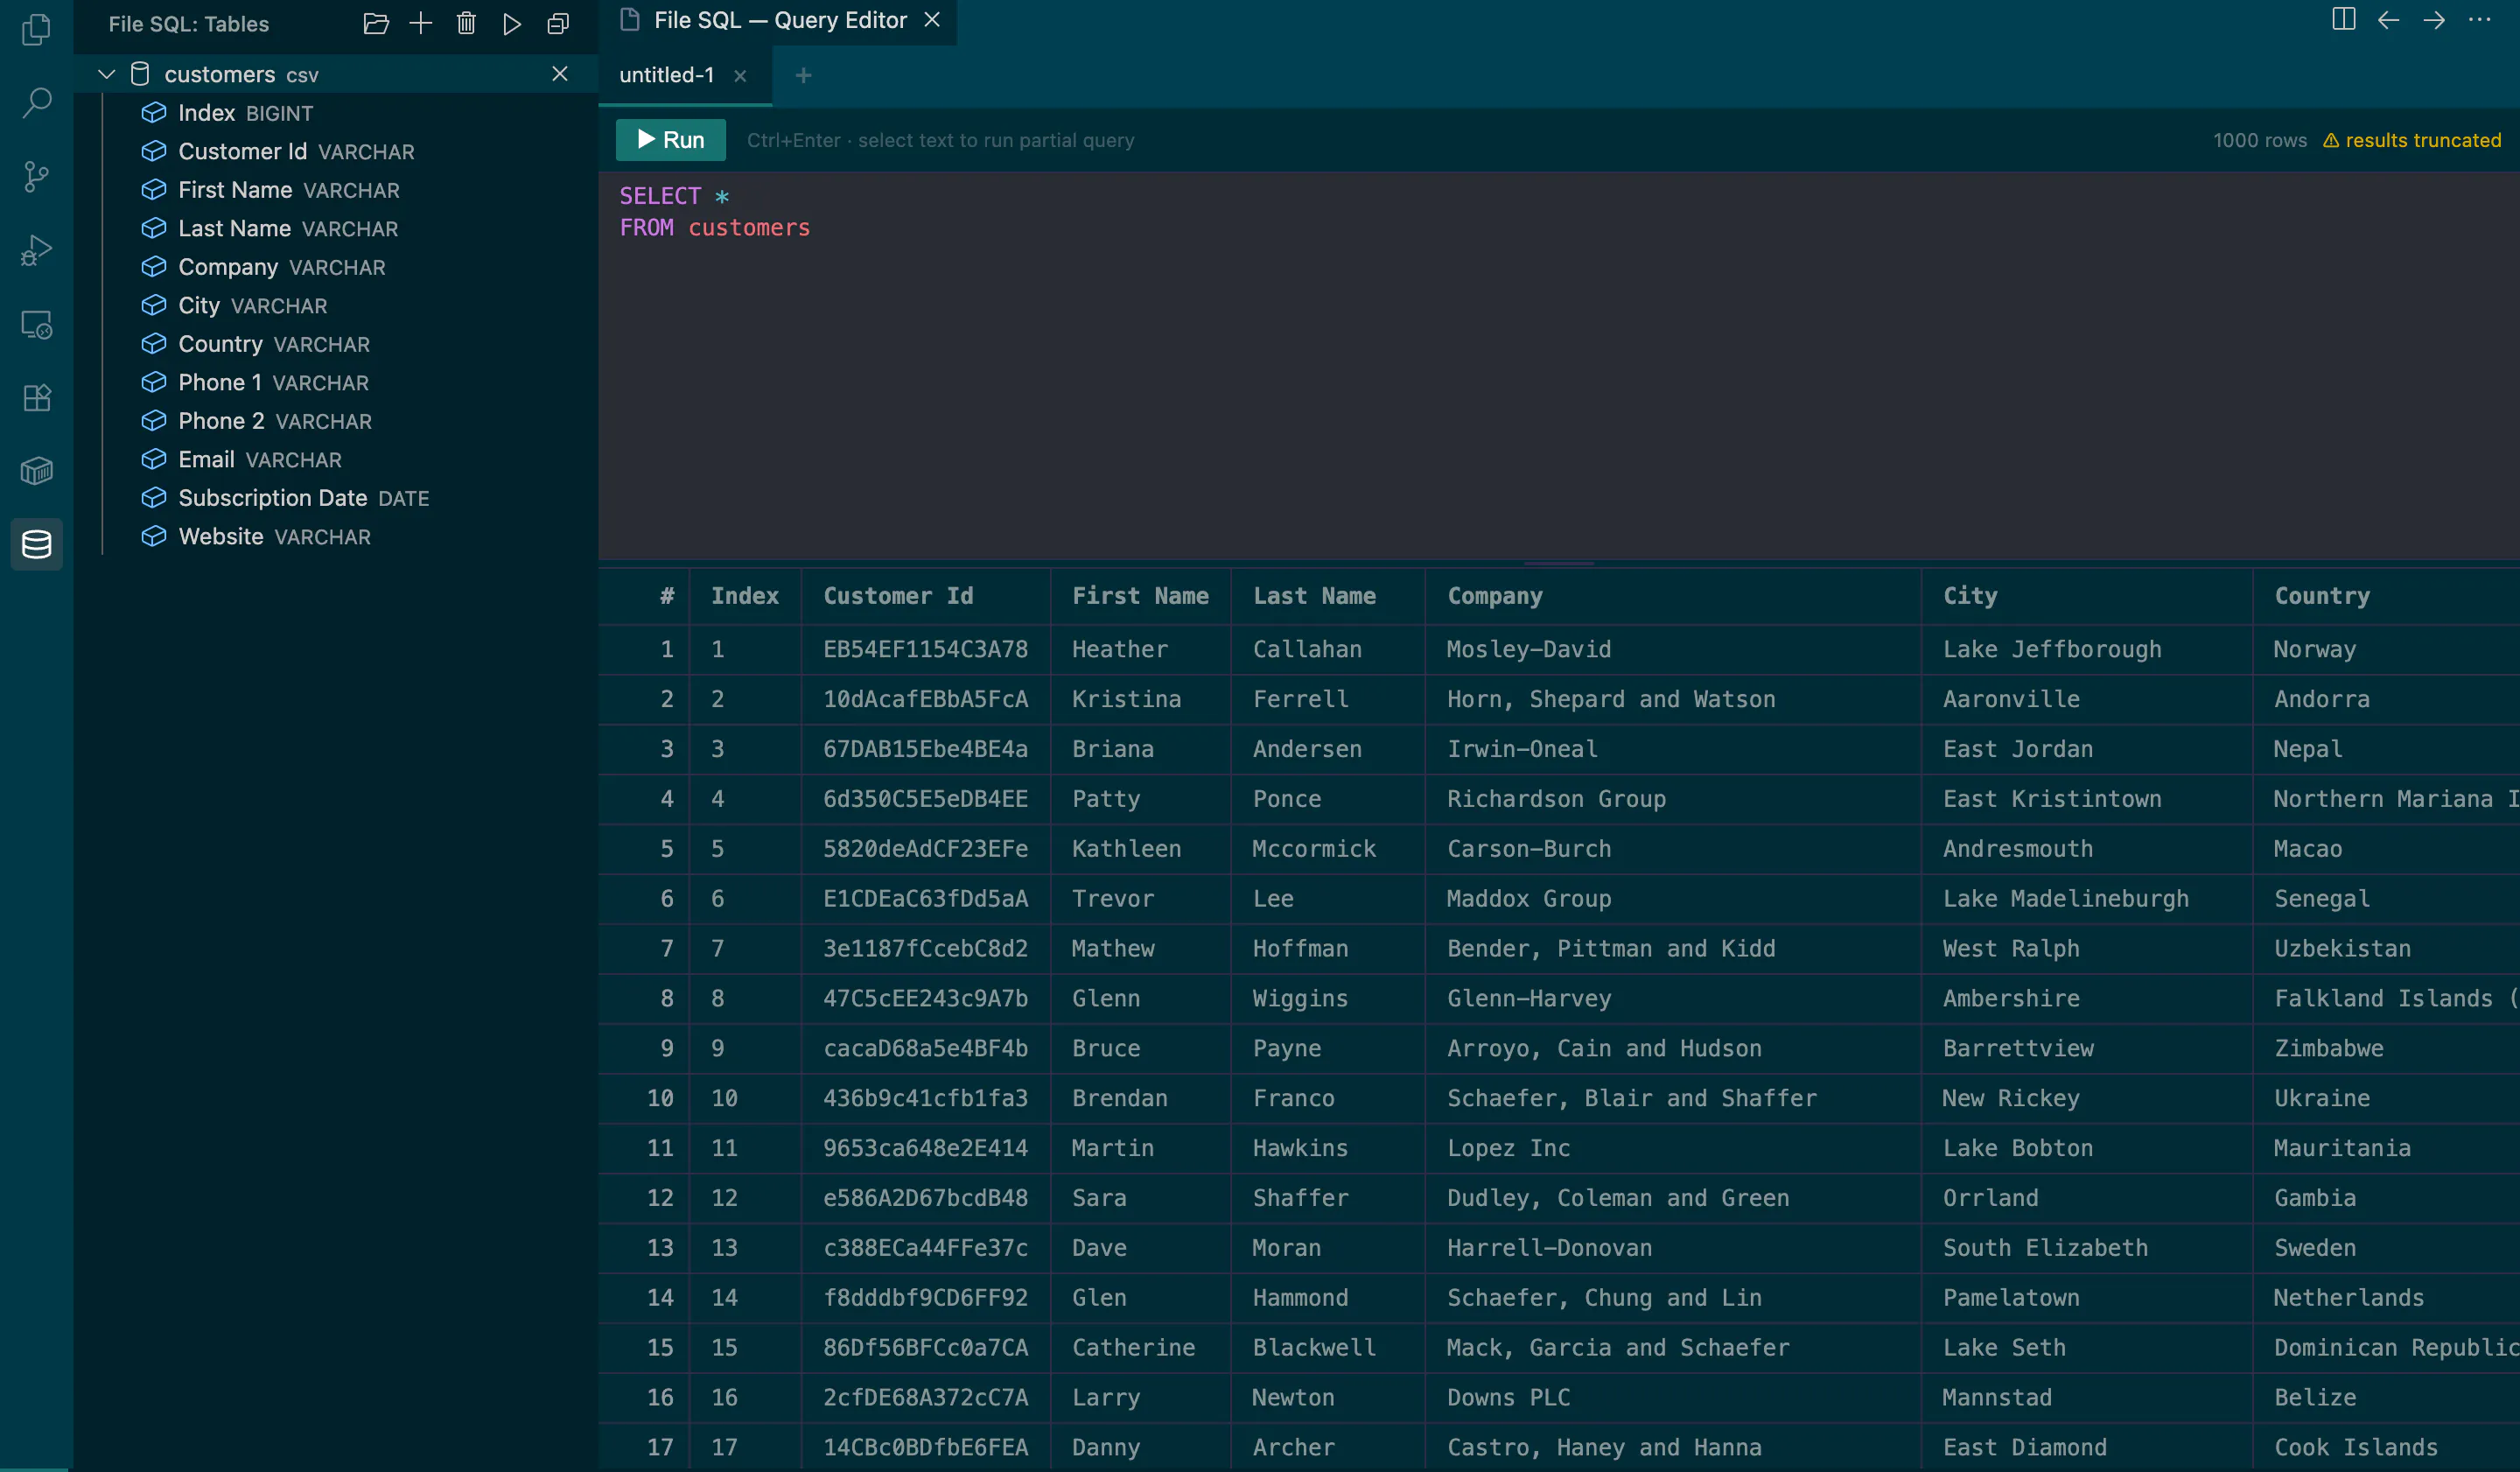The image size is (2520, 1472).
Task: Switch to File SQL Query Editor tab
Action: 779,21
